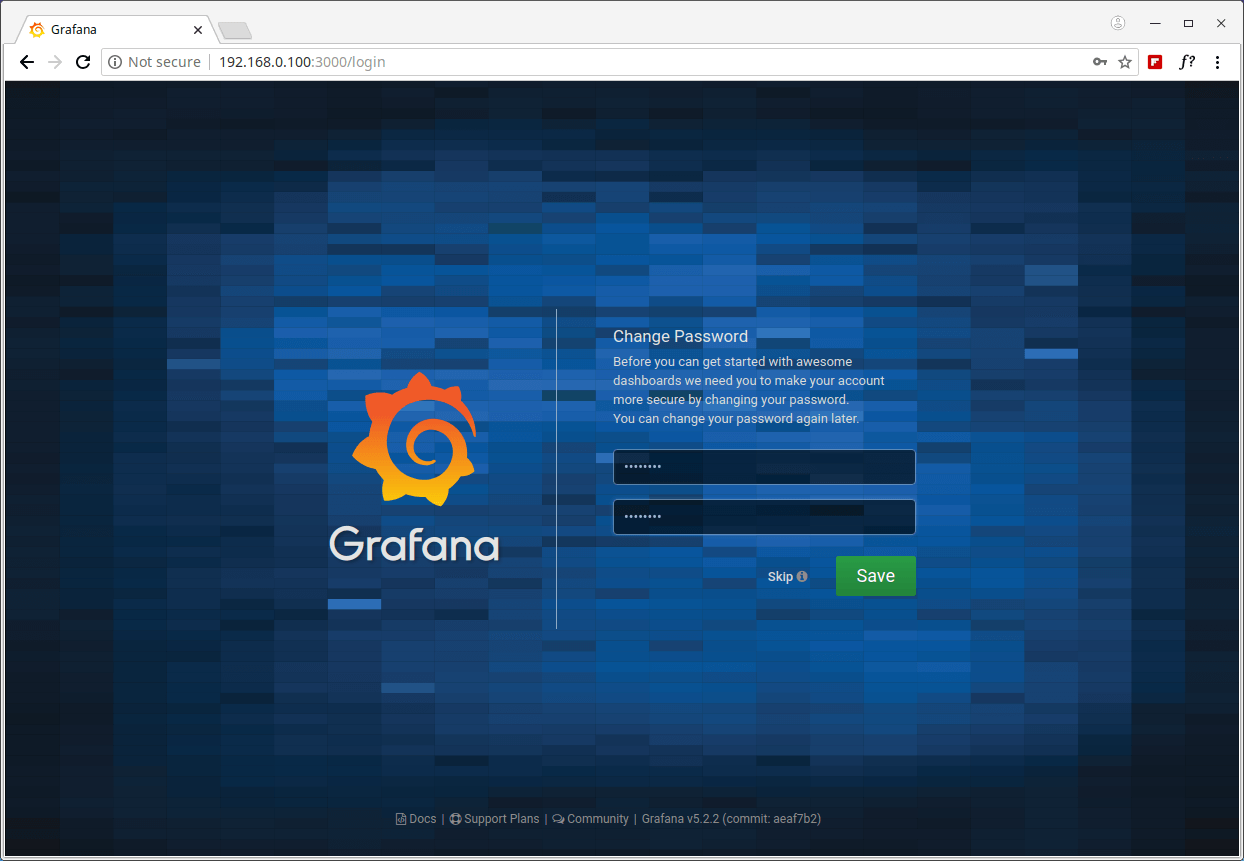Image resolution: width=1244 pixels, height=861 pixels.
Task: Click the browser back arrow
Action: (x=27, y=62)
